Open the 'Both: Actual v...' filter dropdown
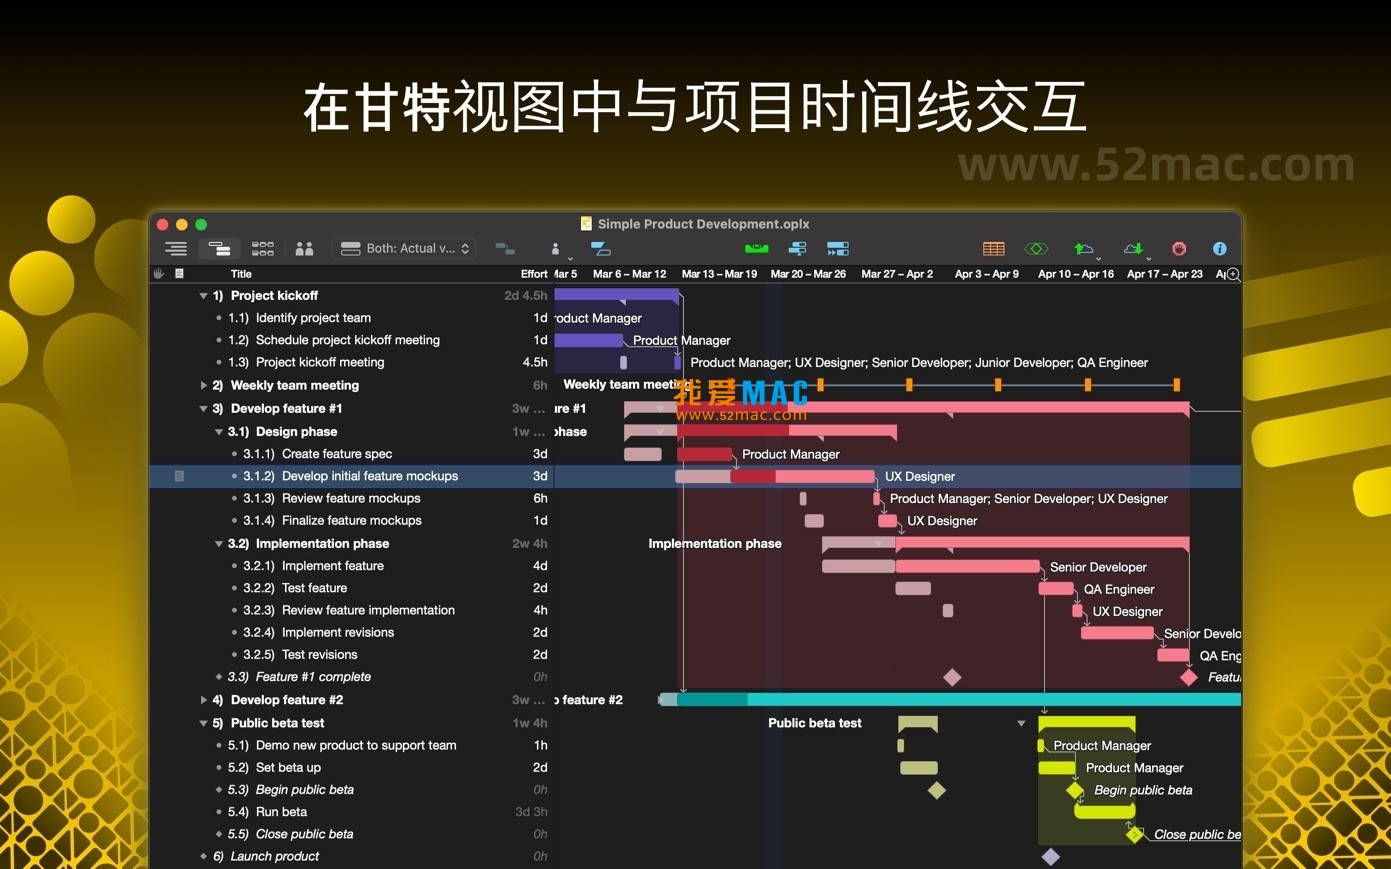 (404, 248)
